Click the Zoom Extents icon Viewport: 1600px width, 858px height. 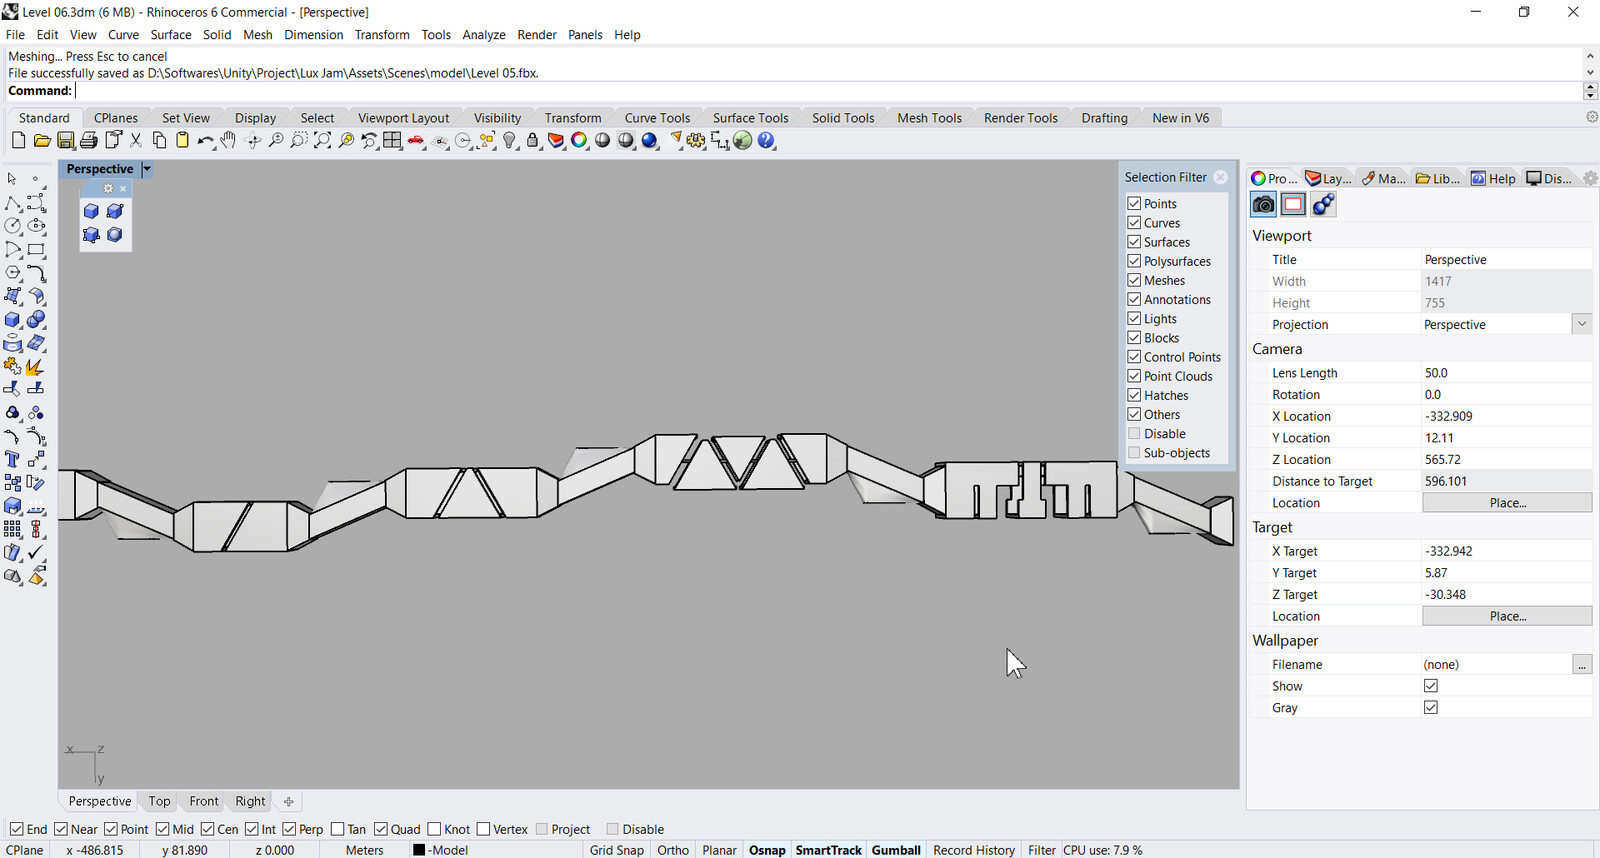322,140
